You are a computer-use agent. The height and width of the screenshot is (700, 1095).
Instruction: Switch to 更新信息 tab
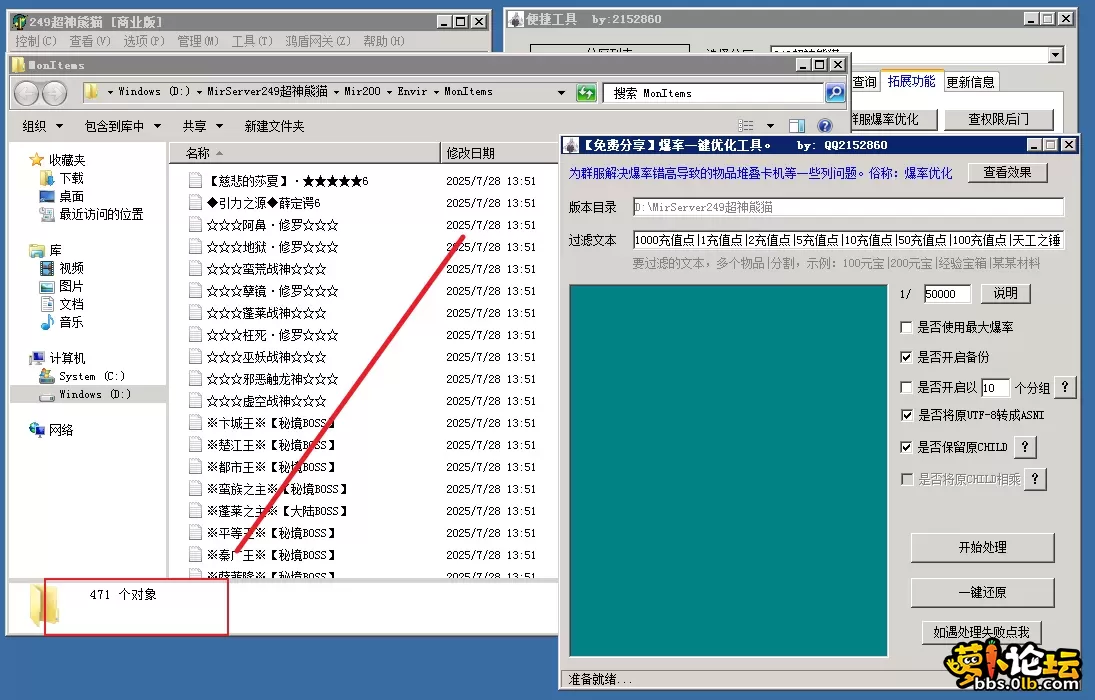click(x=971, y=82)
